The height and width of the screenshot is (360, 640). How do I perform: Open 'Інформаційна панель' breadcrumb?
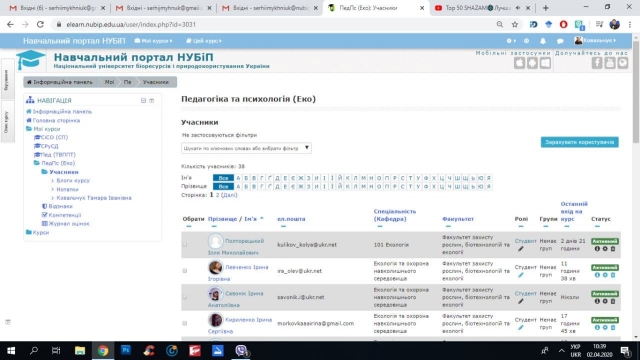click(x=60, y=82)
